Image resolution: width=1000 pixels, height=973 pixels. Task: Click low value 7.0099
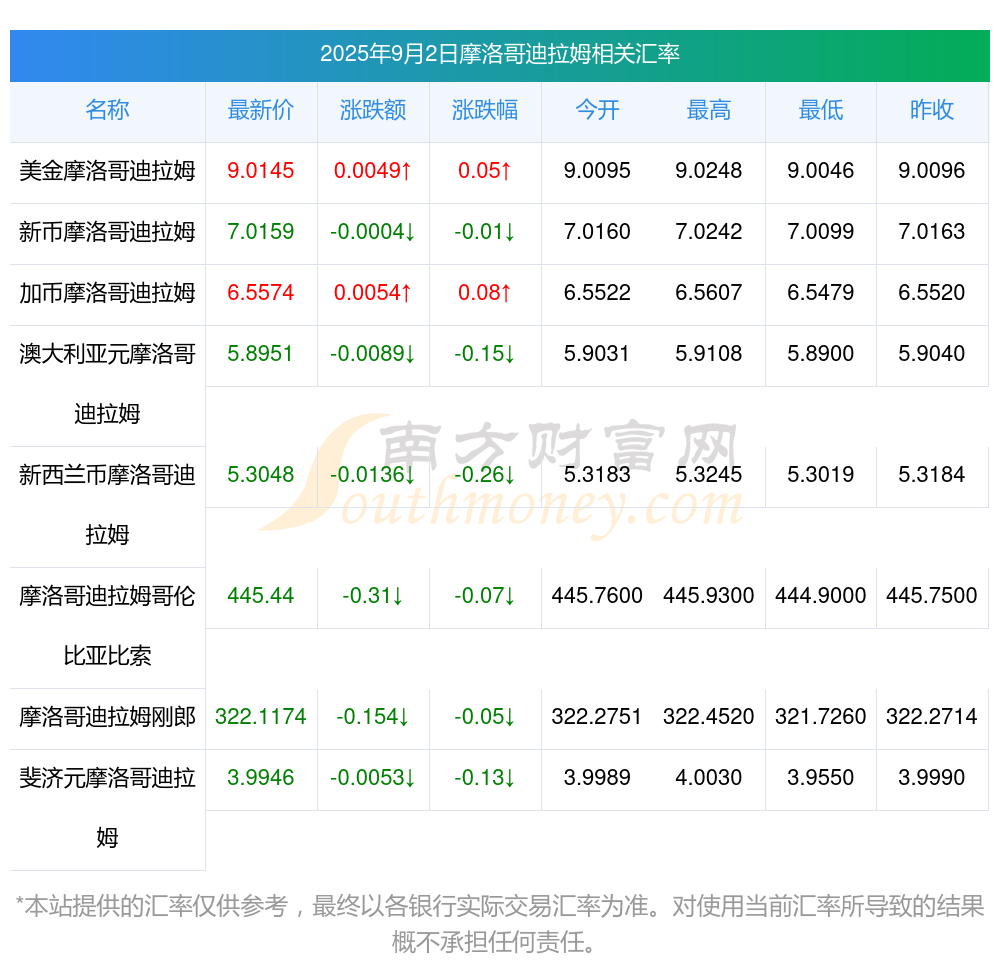pos(821,231)
